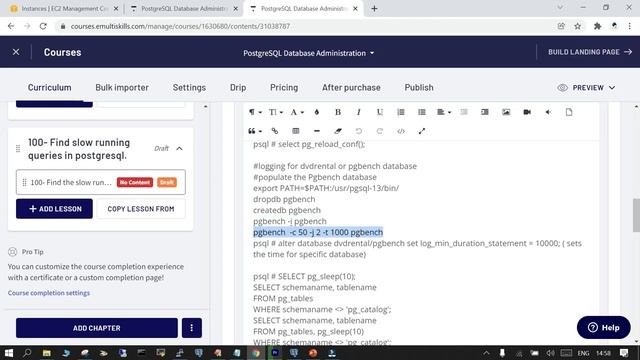Insert table in editor

(x=296, y=131)
